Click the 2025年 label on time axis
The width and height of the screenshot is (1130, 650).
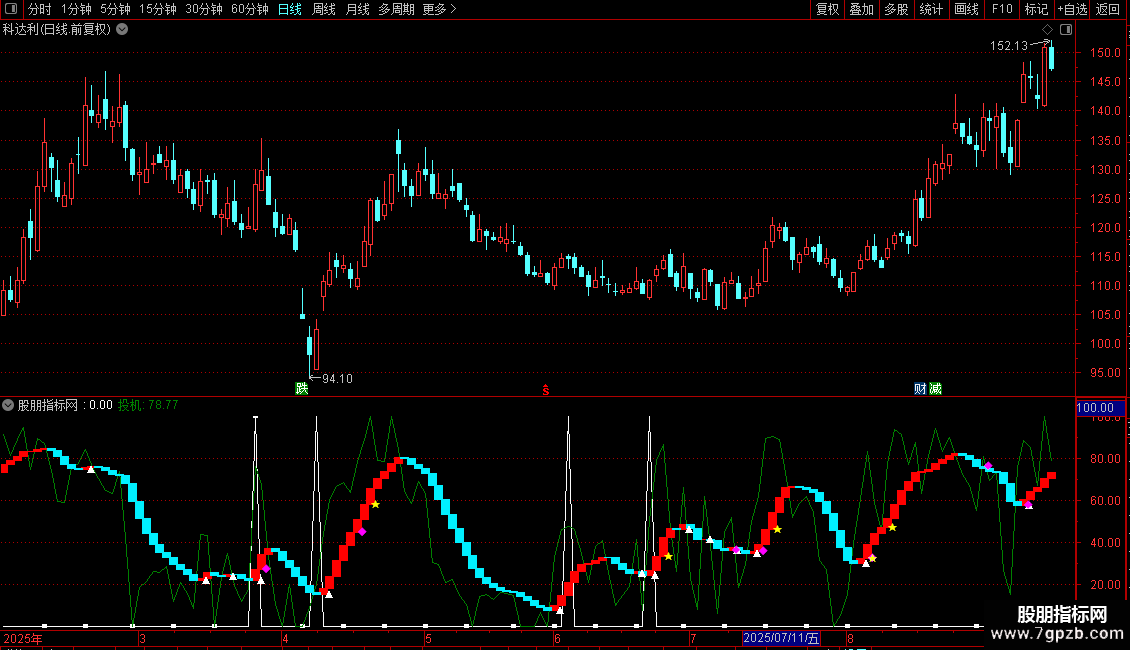pos(23,638)
